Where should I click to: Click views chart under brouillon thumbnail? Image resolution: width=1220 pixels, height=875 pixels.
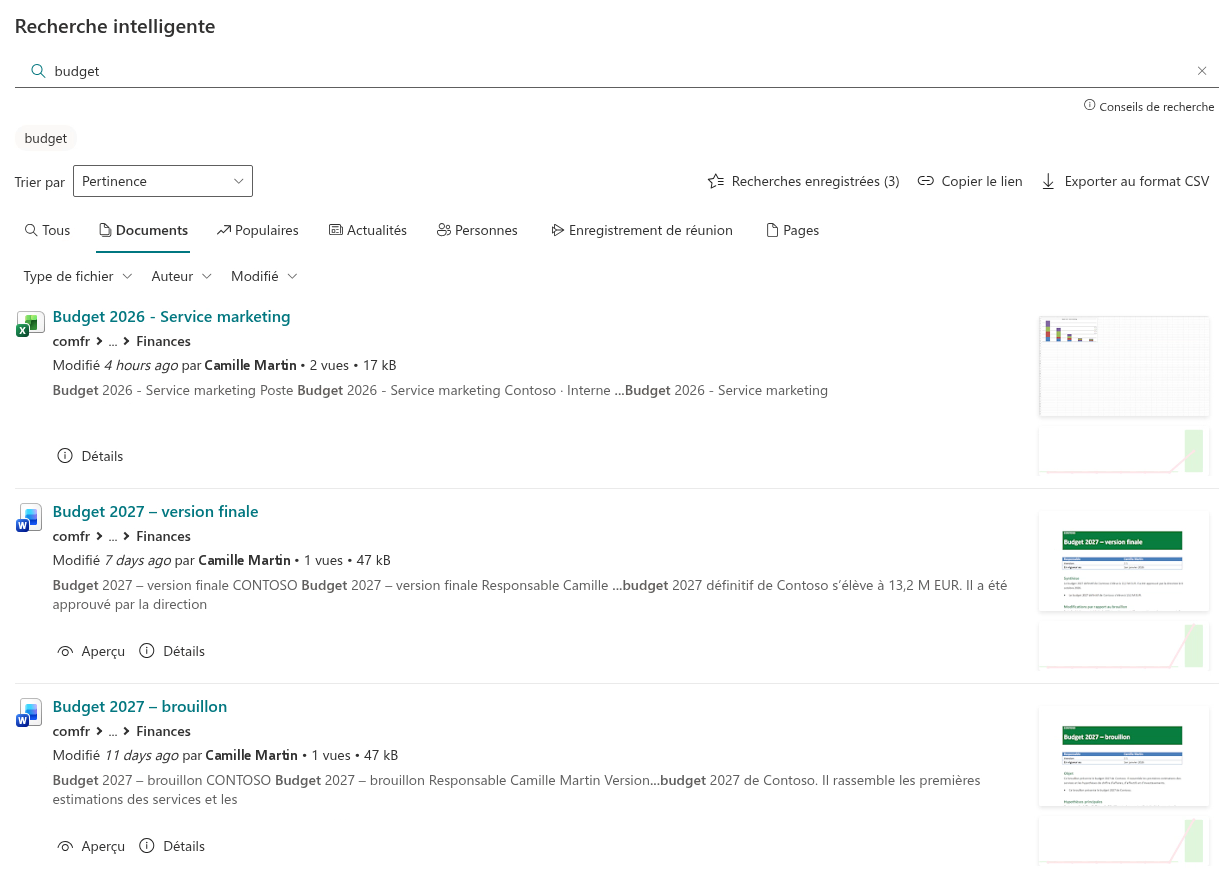[1124, 840]
